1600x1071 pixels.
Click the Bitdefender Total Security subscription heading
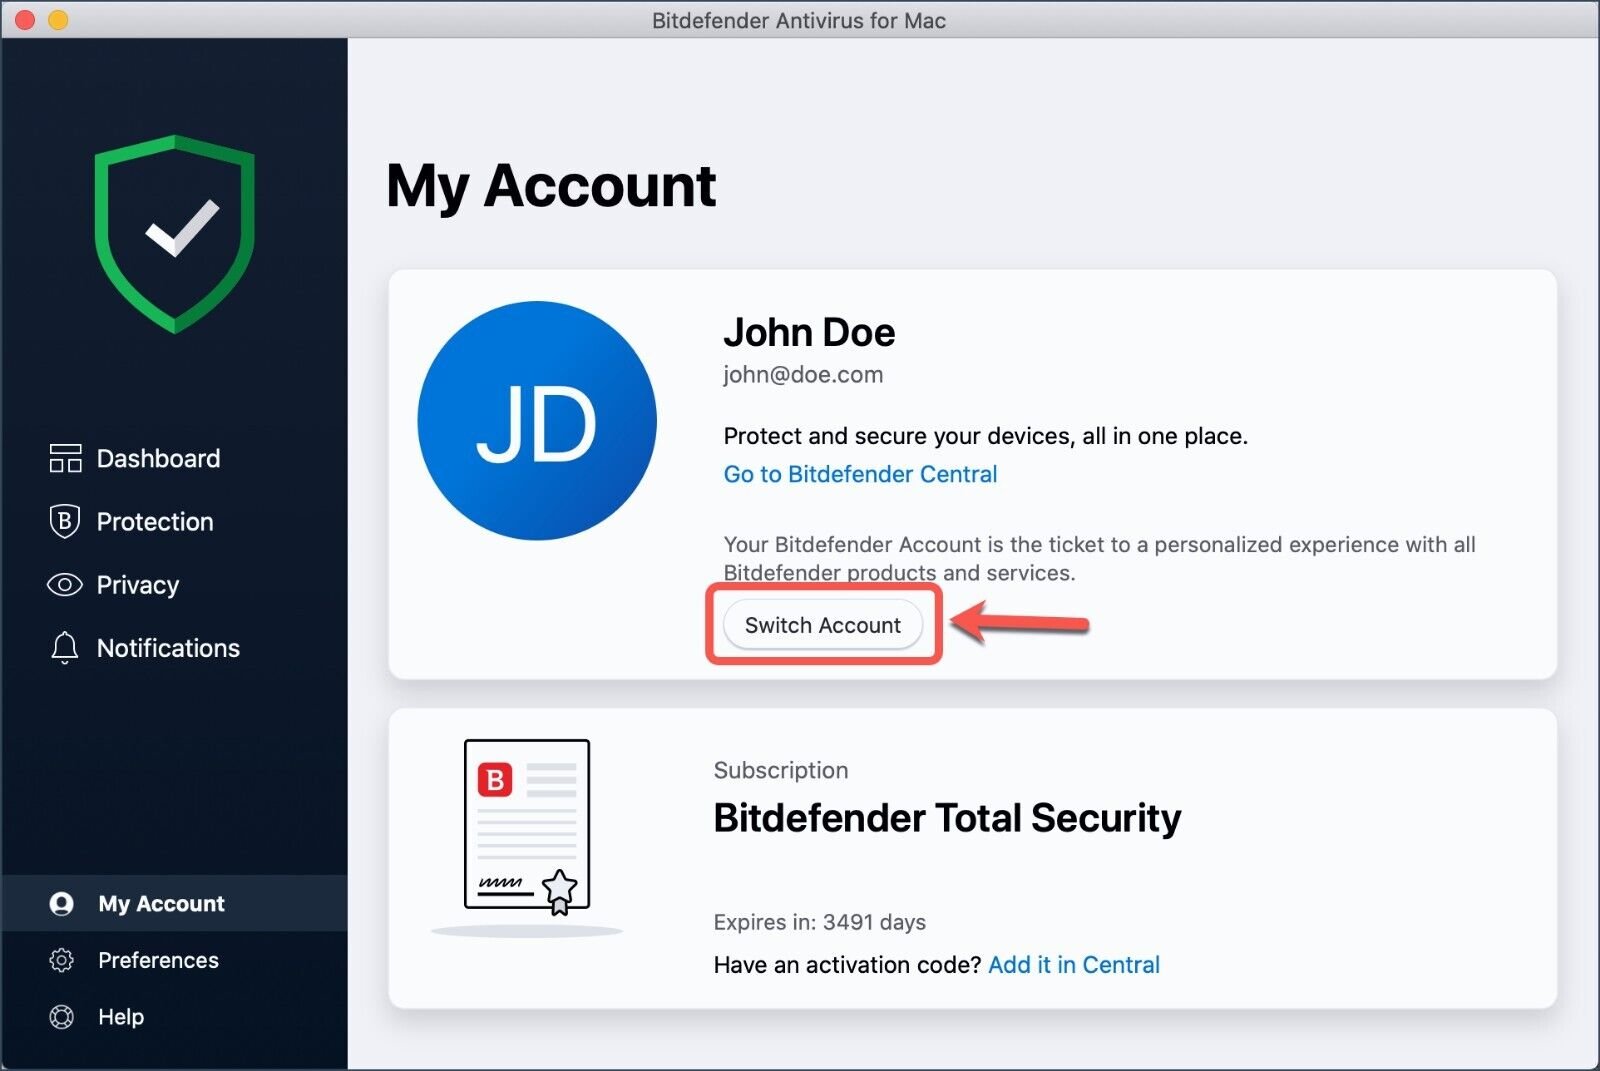[947, 818]
